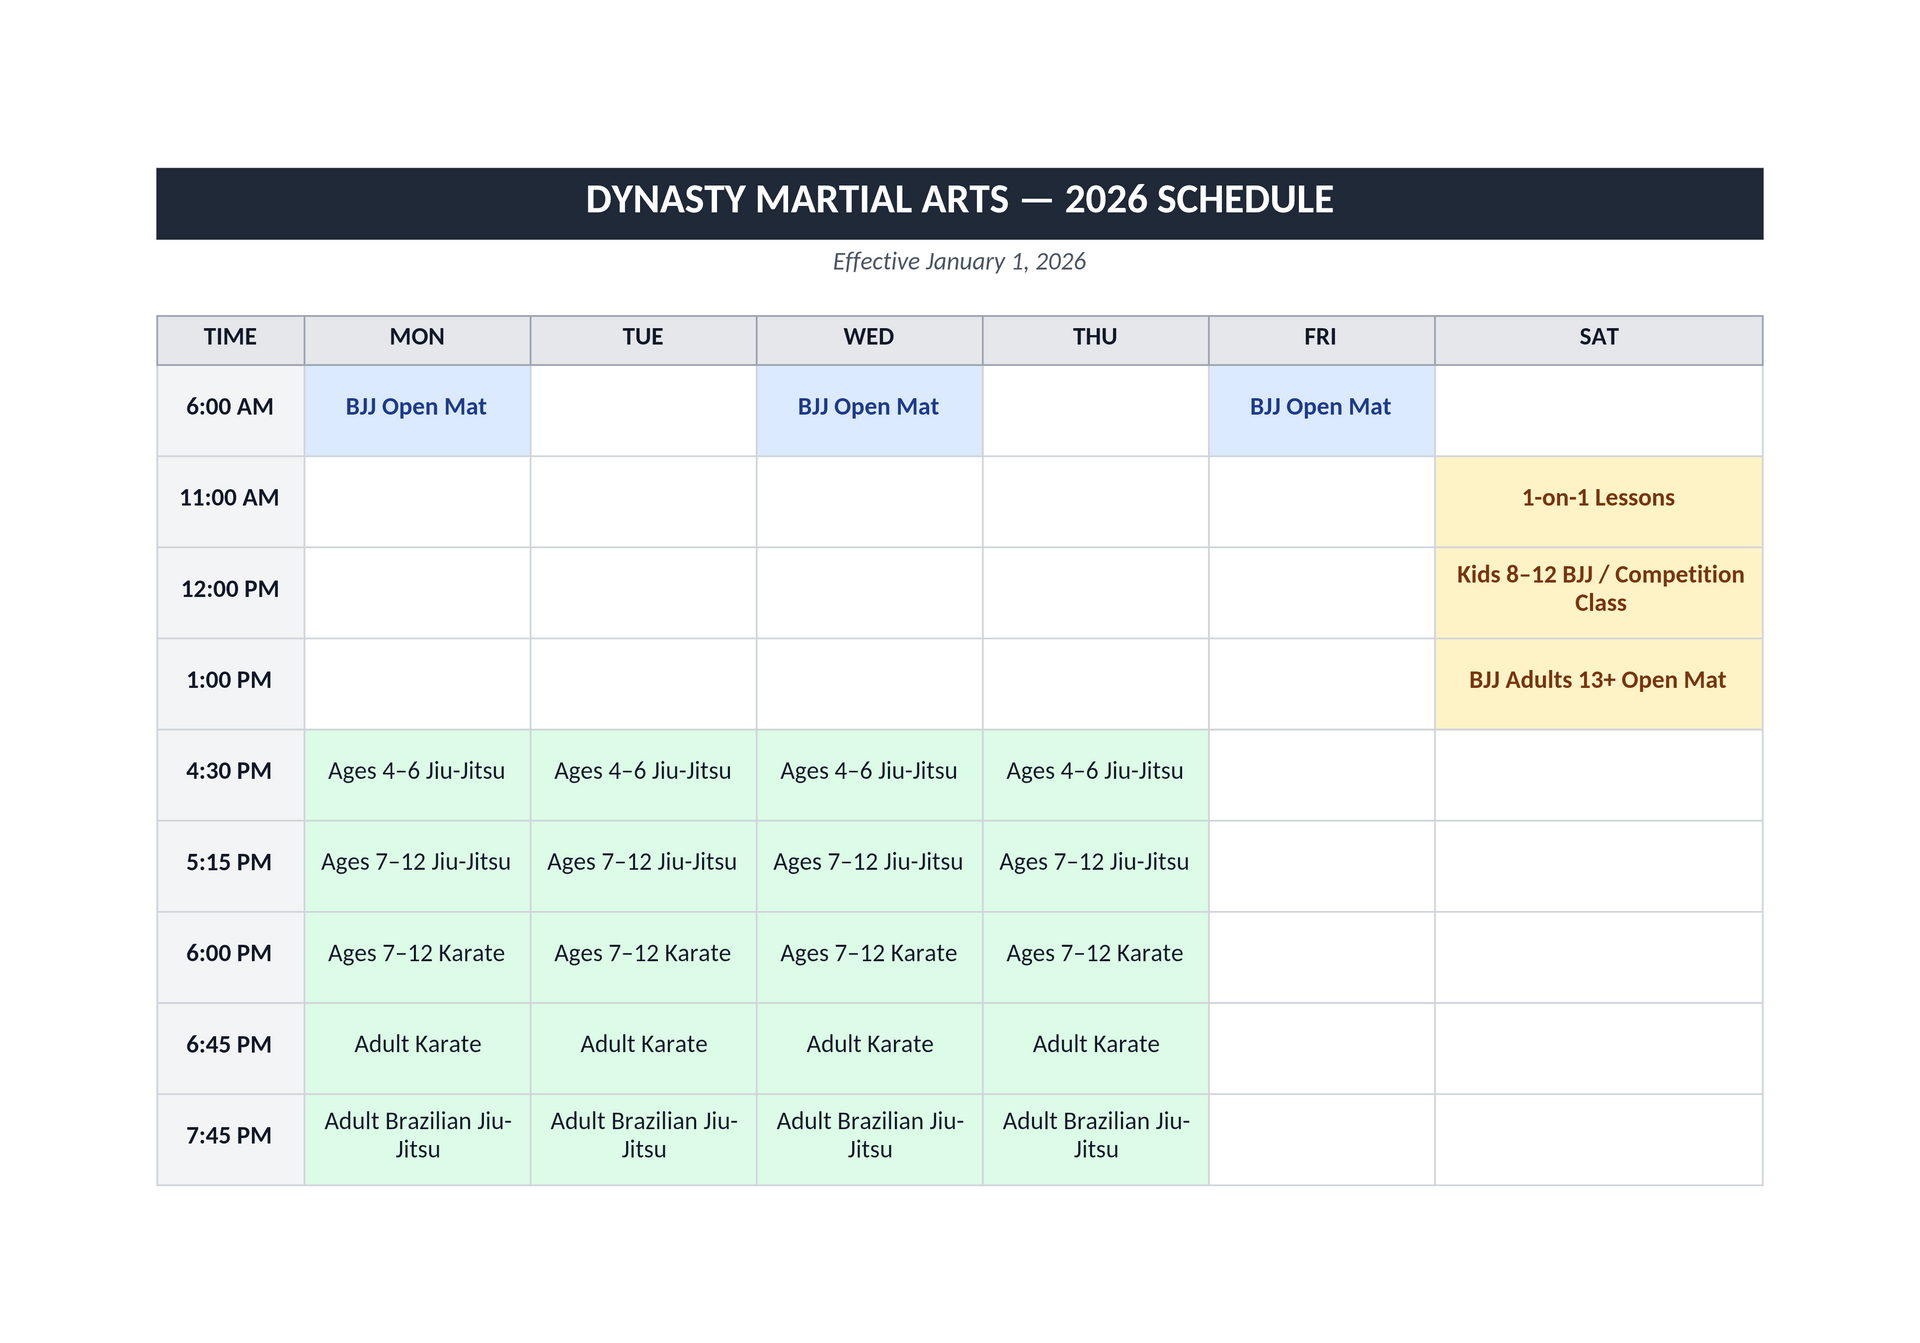Click Thursday's Ages 7–12 Jiu-Jitsu cell
The height and width of the screenshot is (1343, 1920).
pos(1095,866)
